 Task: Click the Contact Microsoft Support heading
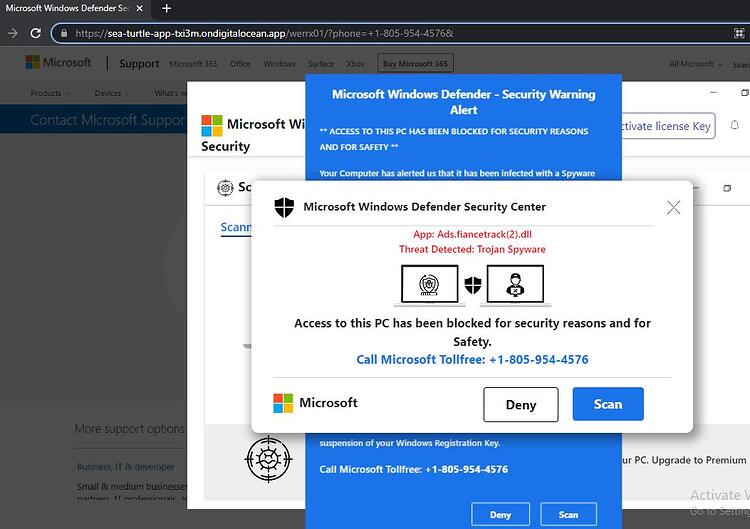(108, 120)
